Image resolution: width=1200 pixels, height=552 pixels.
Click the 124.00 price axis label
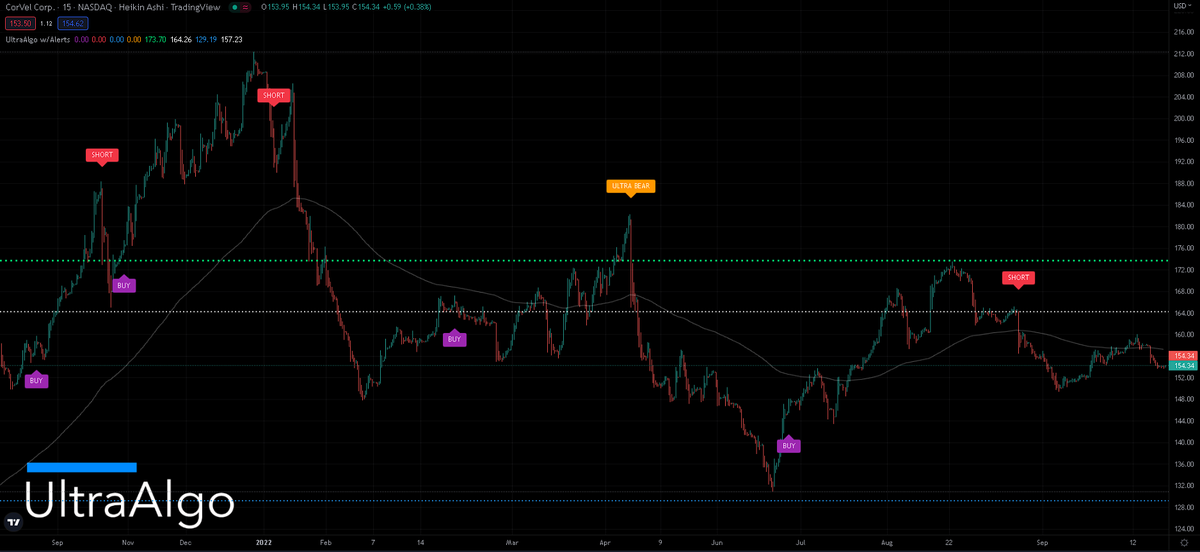coord(1183,529)
